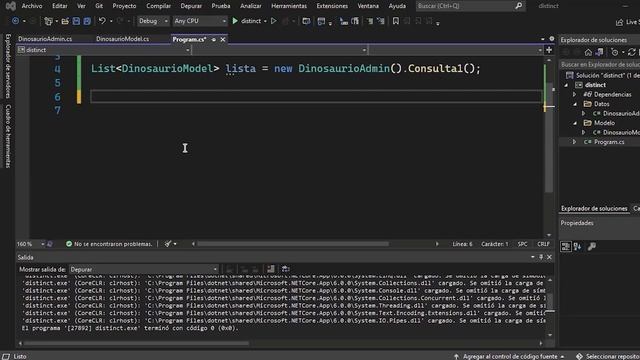640x360 pixels.
Task: Click the pending changes filter clock icon
Action: 615,52
